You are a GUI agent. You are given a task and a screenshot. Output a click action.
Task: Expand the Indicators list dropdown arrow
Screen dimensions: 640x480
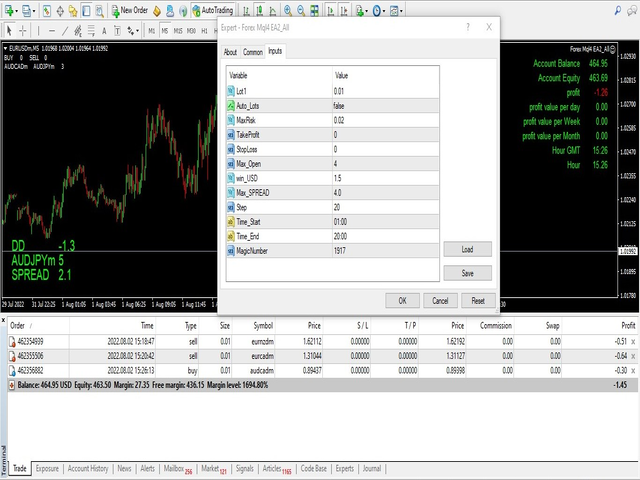tap(367, 11)
